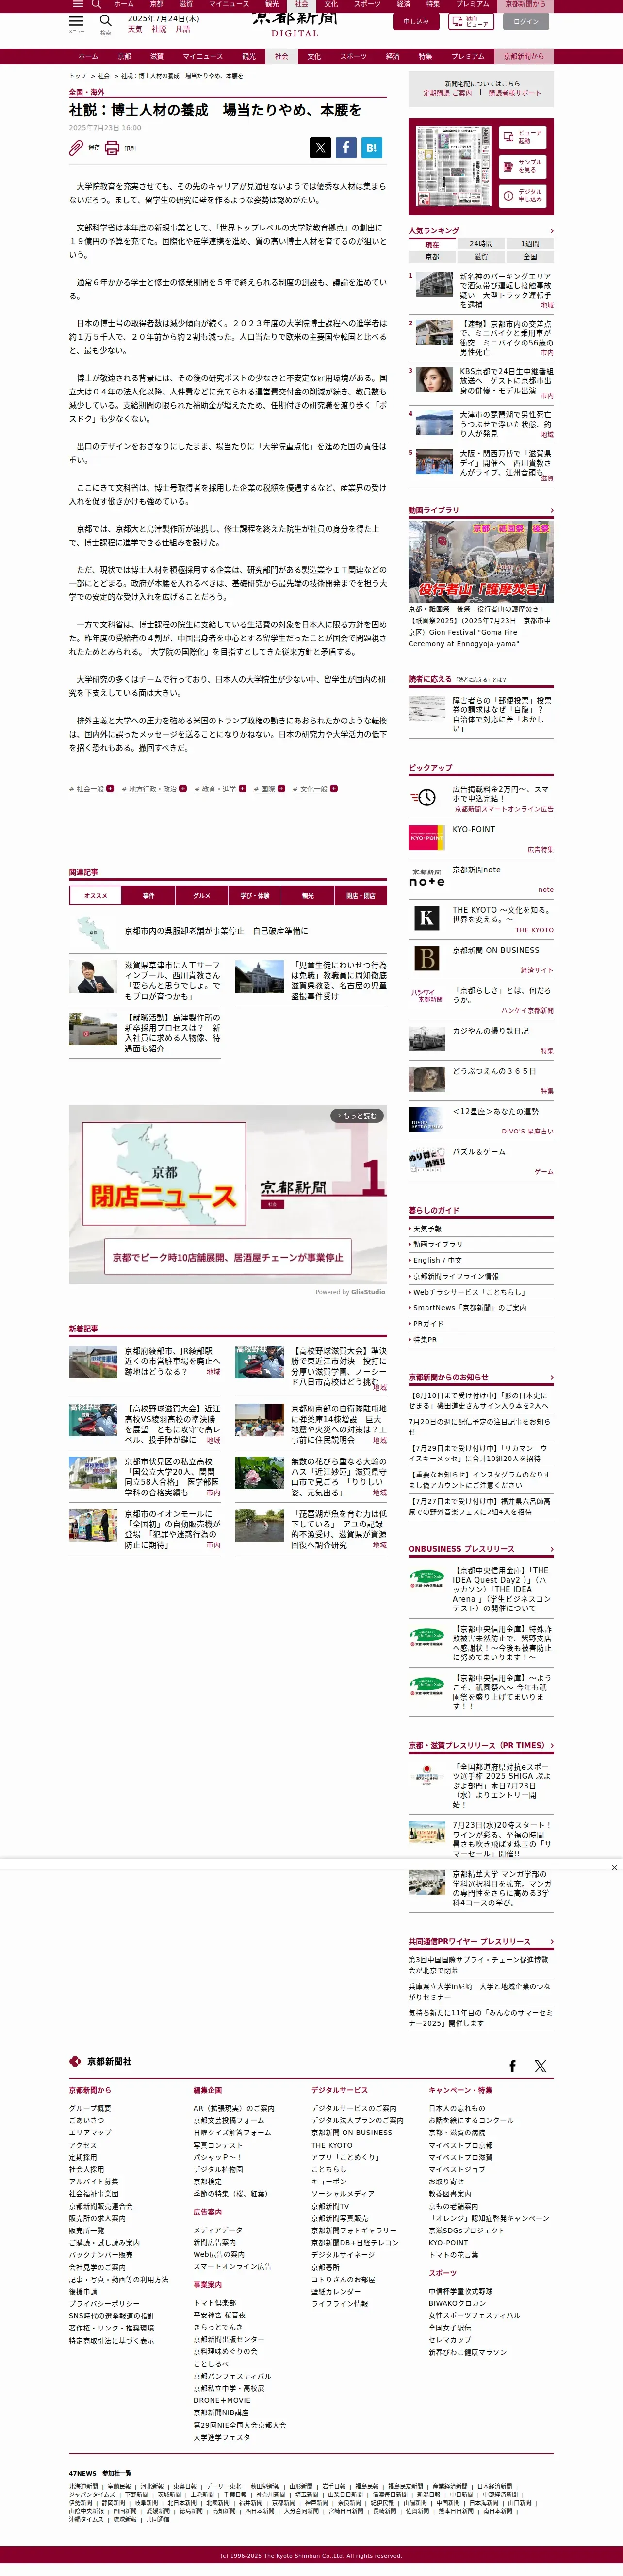The width and height of the screenshot is (623, 2576).
Task: Open プレミアム in main navigation bar
Action: coord(468,56)
